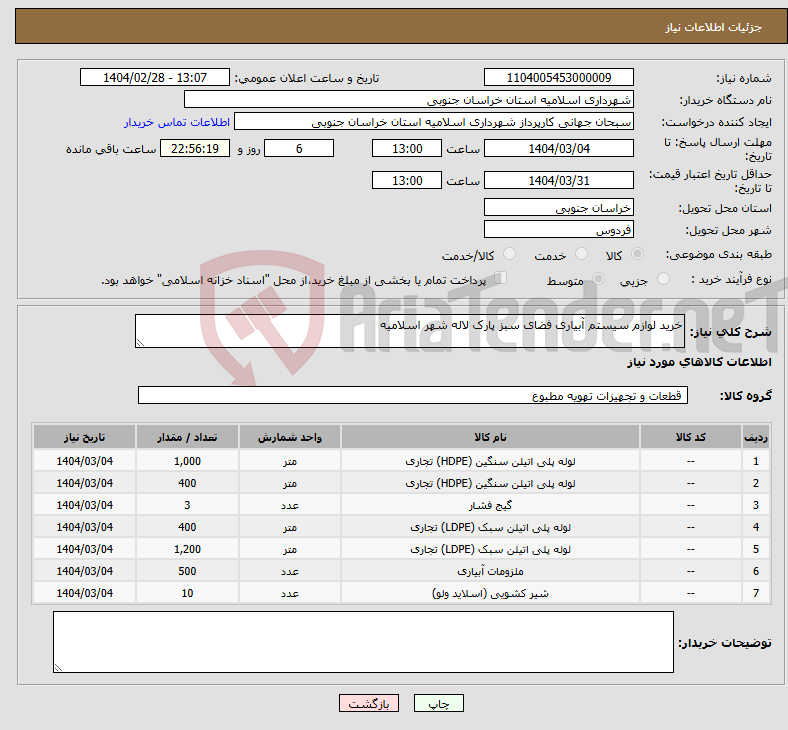
Task: Select the کالا/خدمت radio button
Action: click(509, 254)
